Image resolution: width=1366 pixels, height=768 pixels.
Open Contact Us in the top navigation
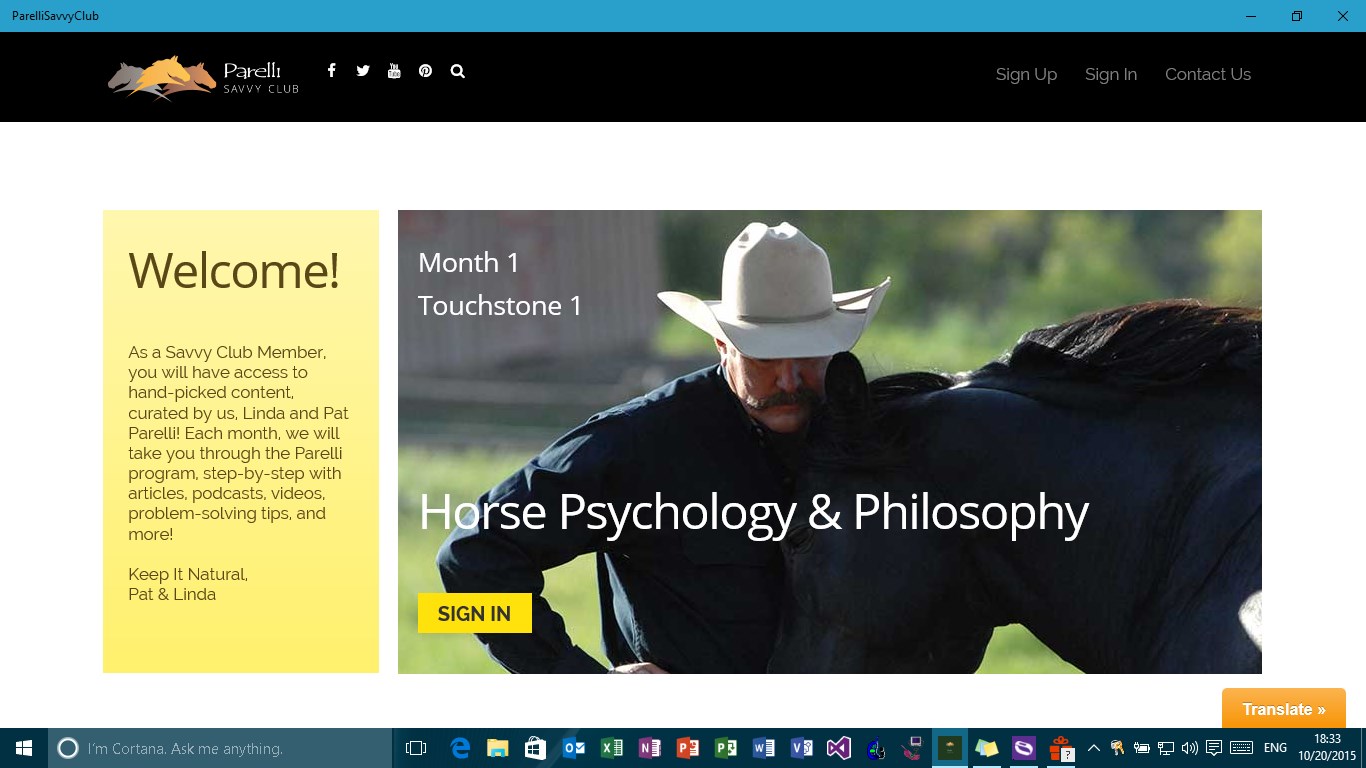pyautogui.click(x=1208, y=74)
